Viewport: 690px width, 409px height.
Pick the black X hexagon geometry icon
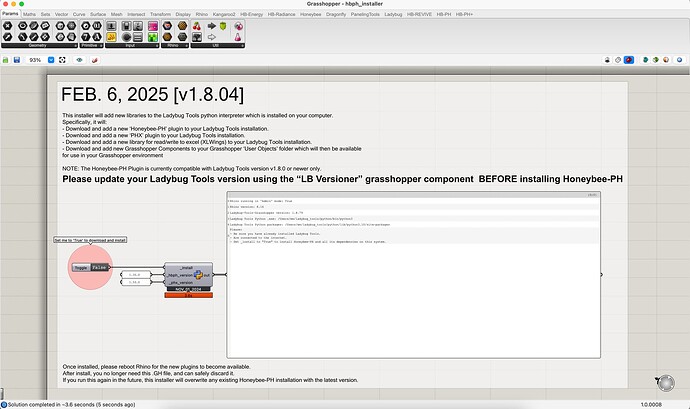point(7,26)
